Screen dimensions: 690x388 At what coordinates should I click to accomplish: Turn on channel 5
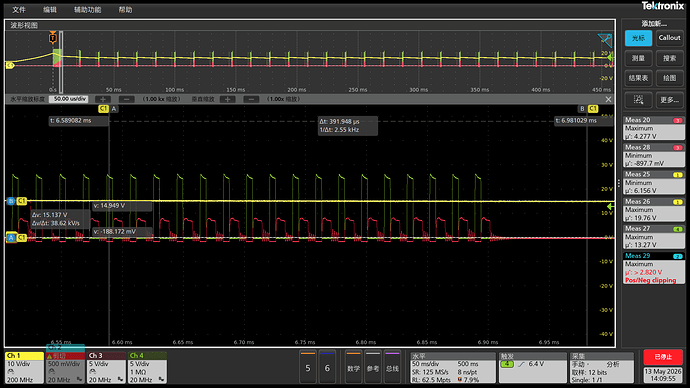click(x=308, y=367)
